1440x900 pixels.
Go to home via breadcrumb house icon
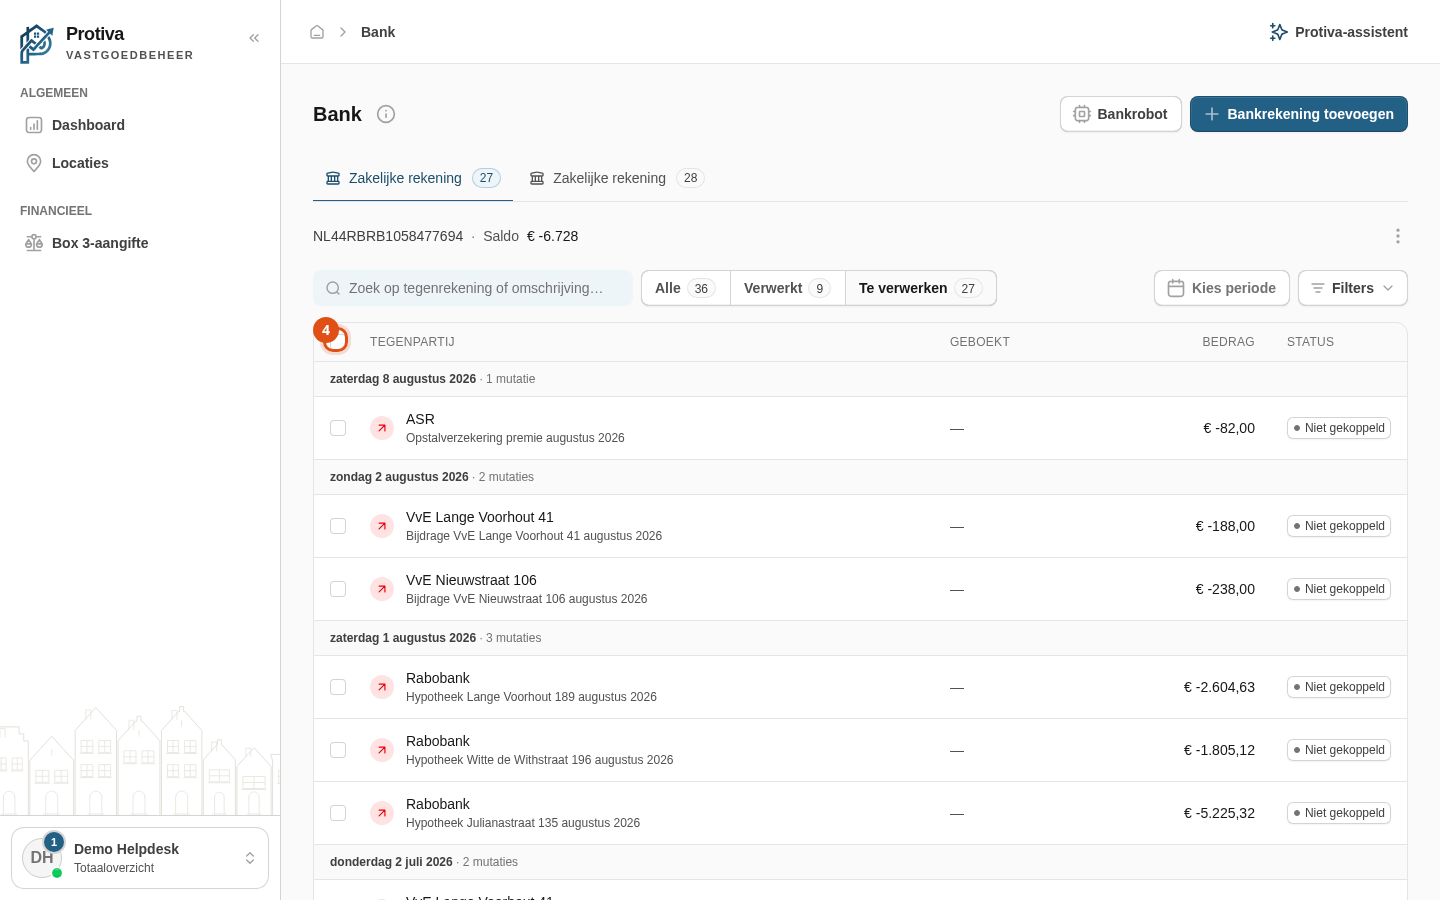317,32
